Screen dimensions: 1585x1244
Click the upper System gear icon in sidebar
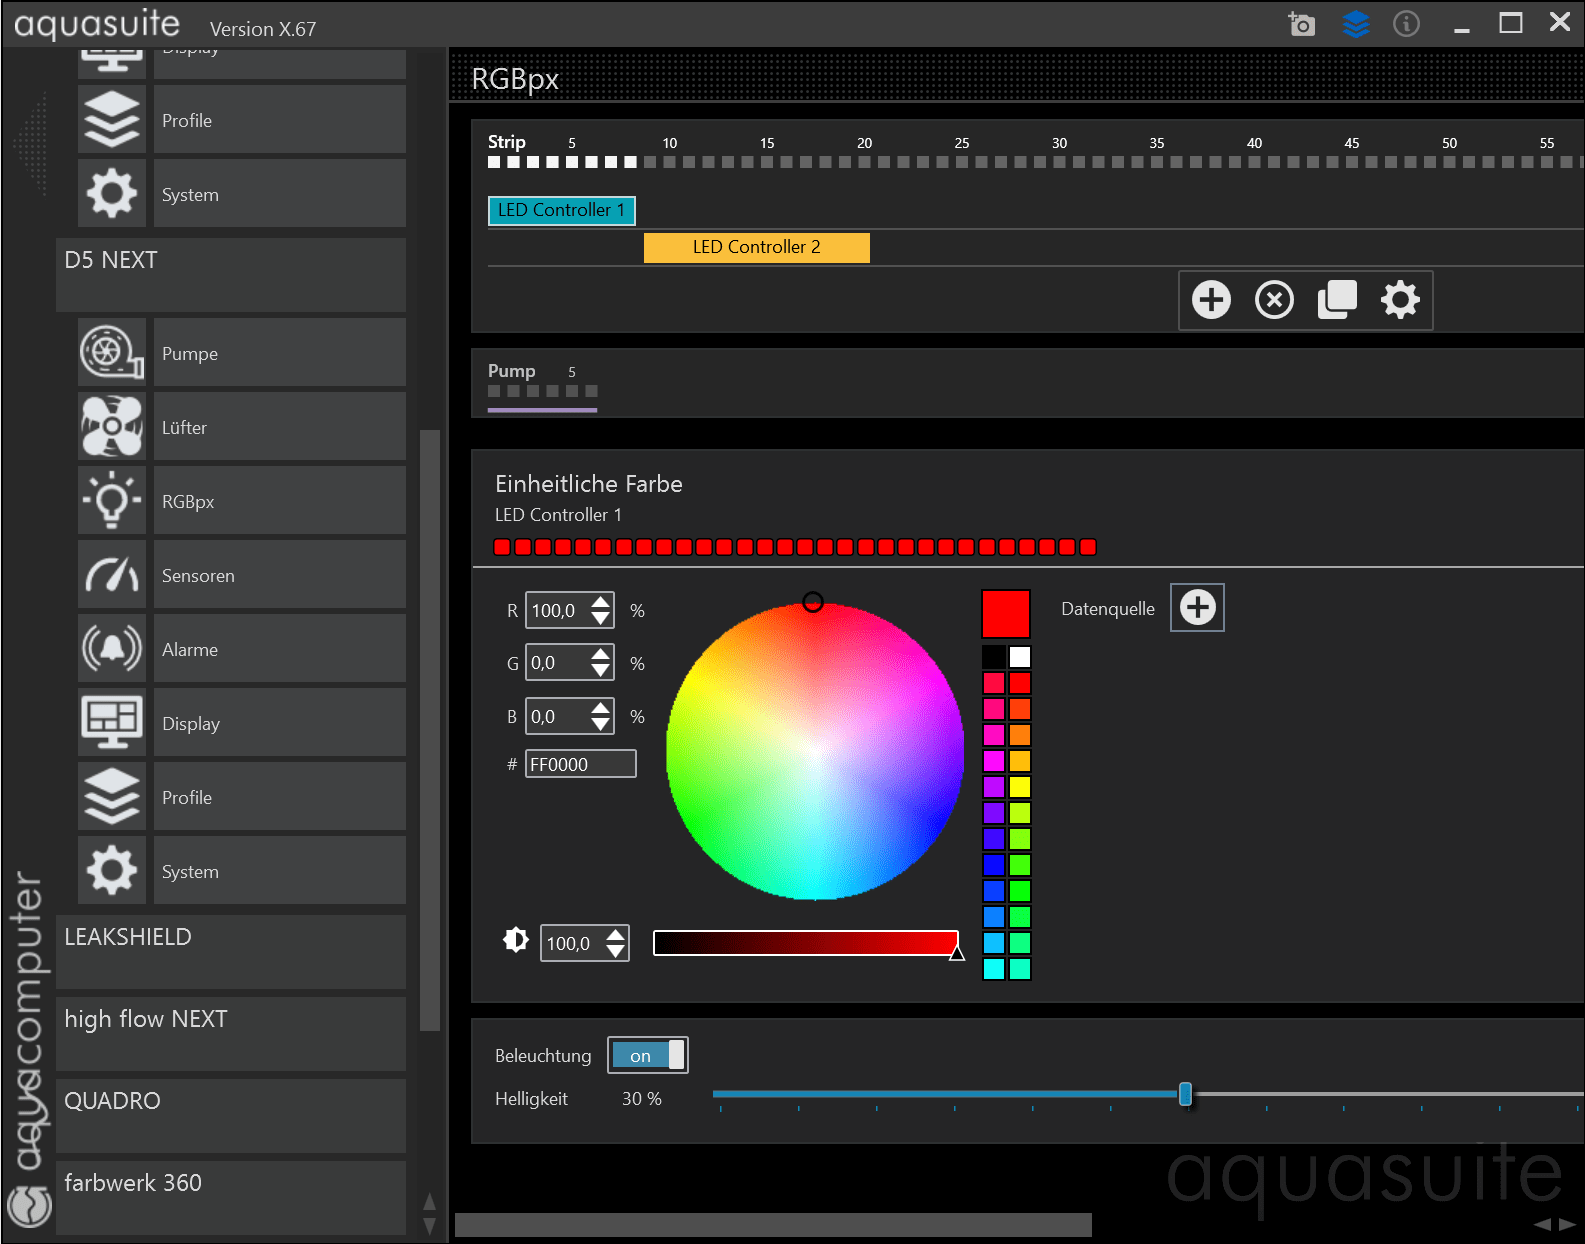point(112,194)
